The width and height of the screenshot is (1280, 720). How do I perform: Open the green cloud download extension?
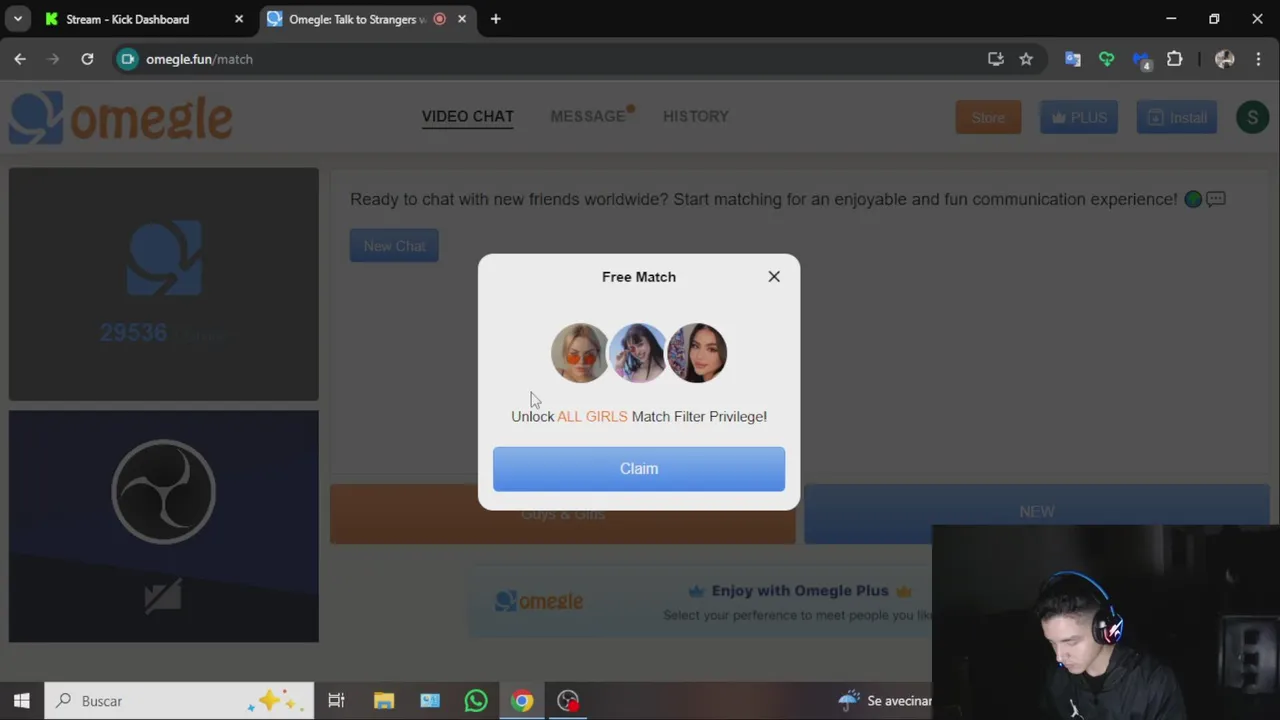(1107, 59)
